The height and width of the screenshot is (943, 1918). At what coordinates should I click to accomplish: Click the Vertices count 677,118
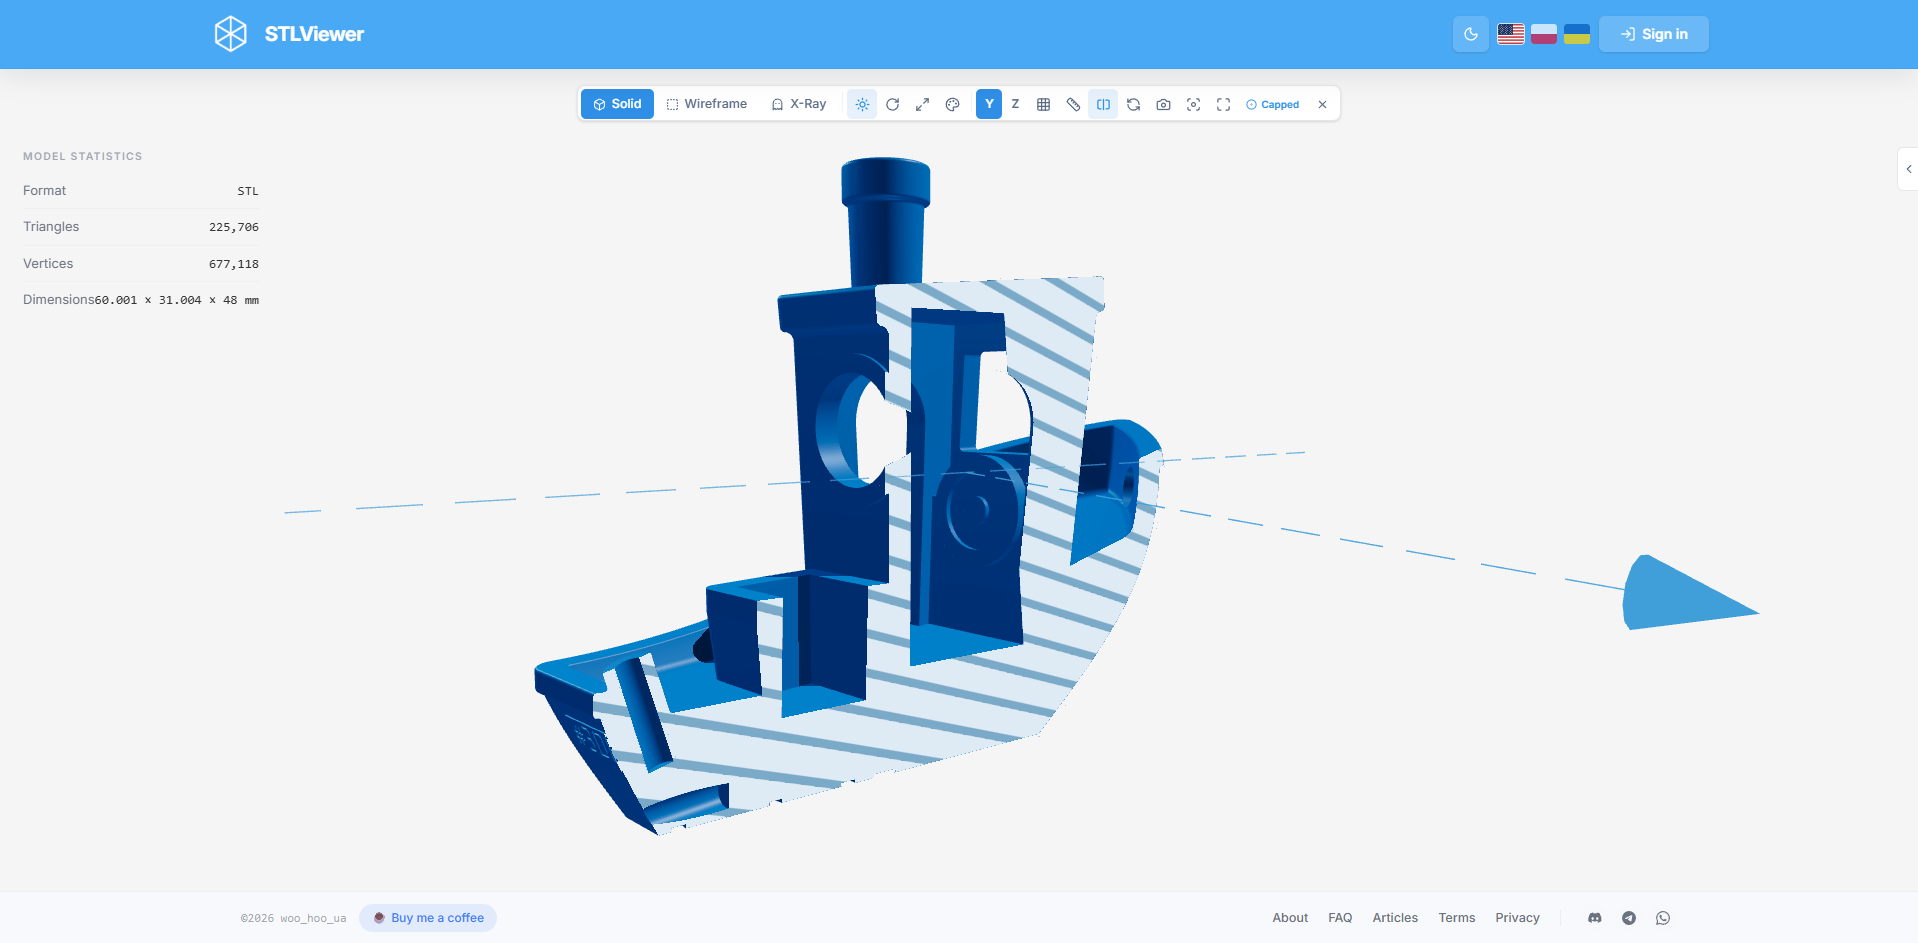click(x=234, y=264)
